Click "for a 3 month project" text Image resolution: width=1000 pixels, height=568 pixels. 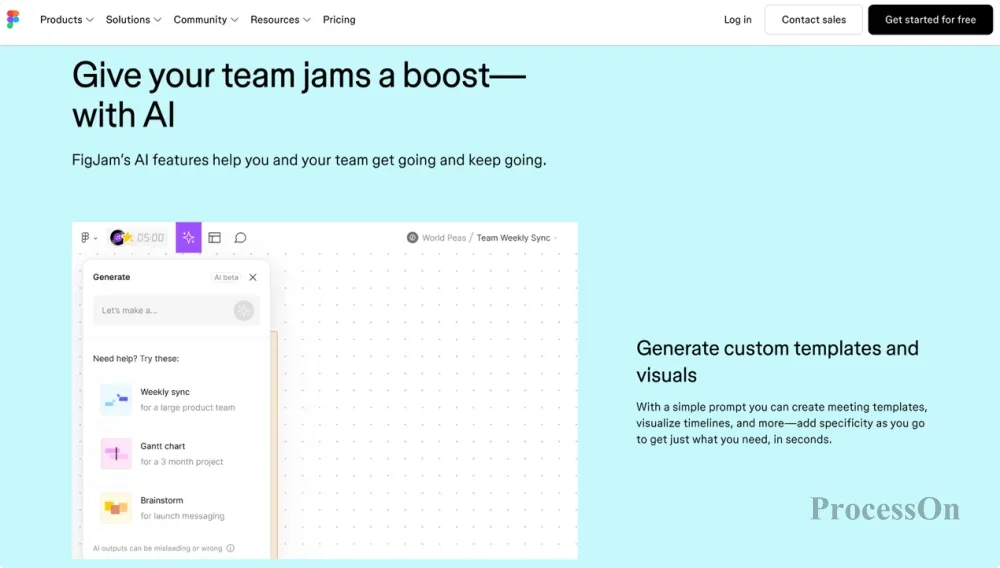point(182,462)
